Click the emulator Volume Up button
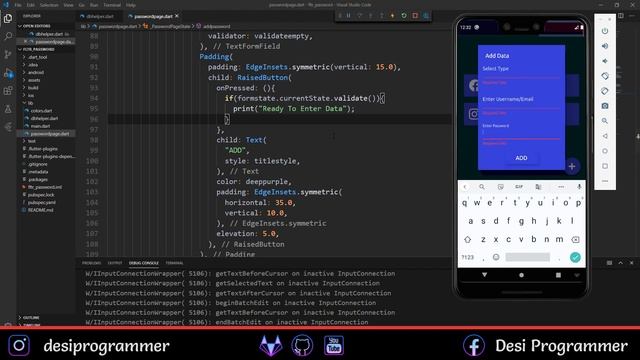 tap(605, 46)
